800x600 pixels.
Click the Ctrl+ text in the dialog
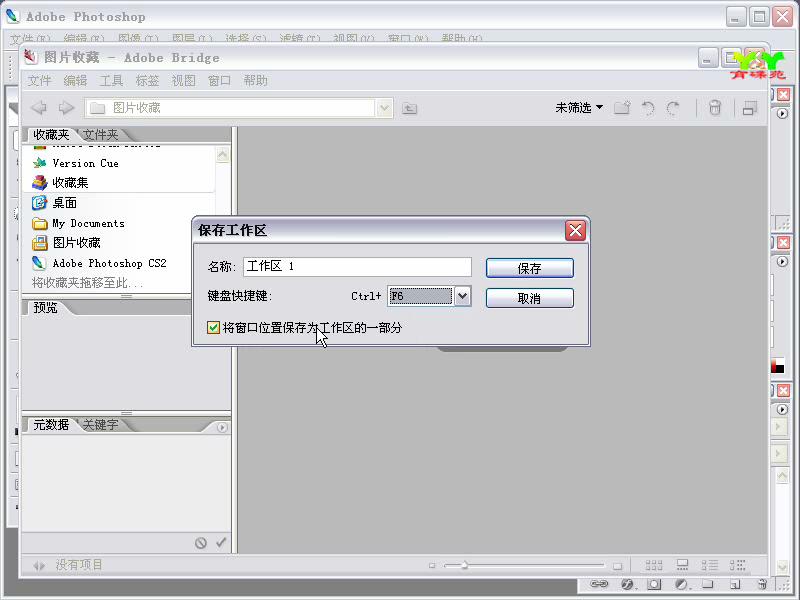pyautogui.click(x=366, y=296)
